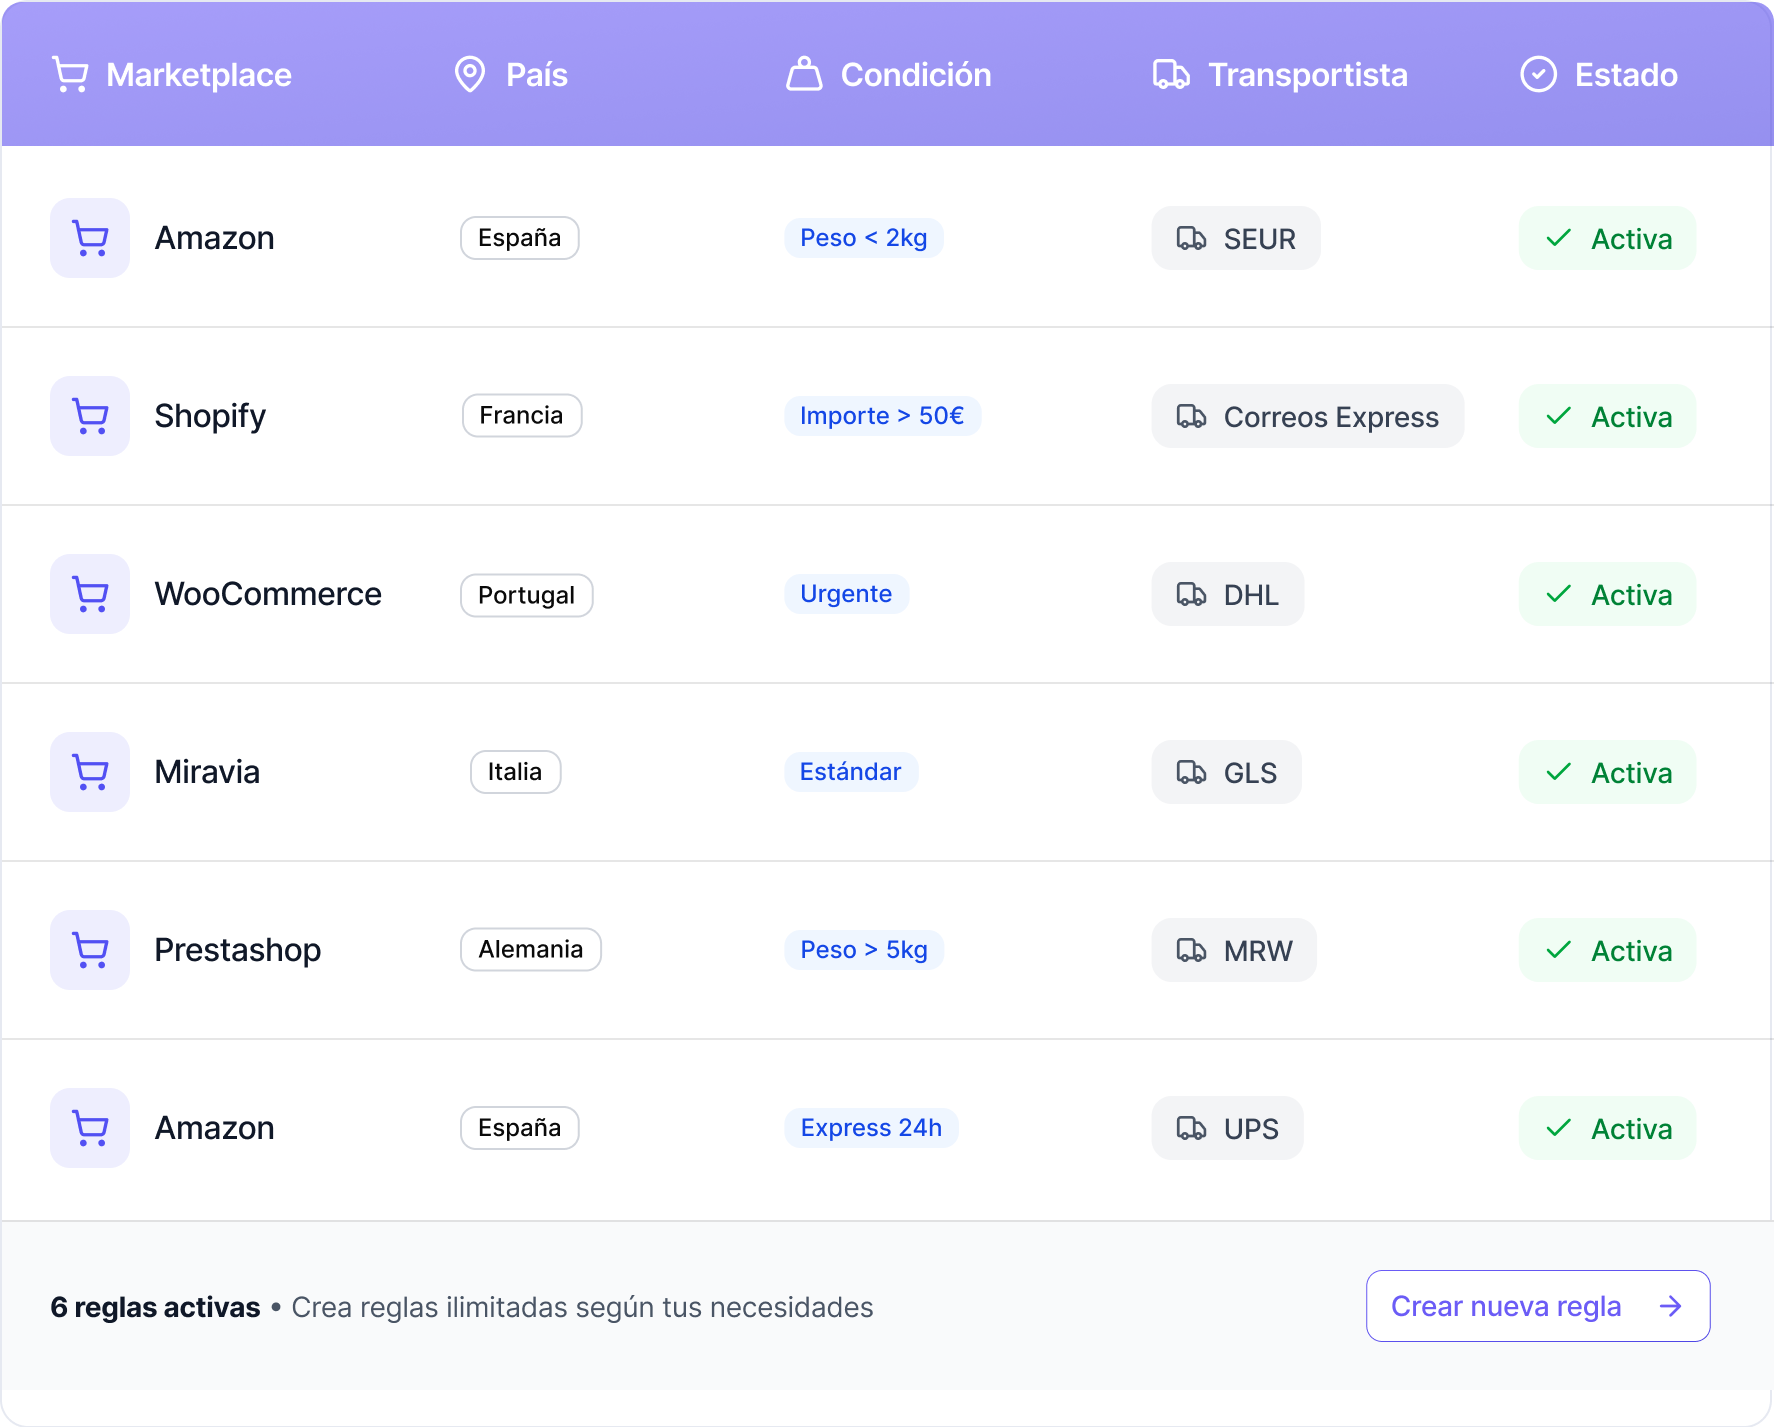Click the check-circle icon beside Estado
This screenshot has height=1427, width=1787.
click(1538, 74)
